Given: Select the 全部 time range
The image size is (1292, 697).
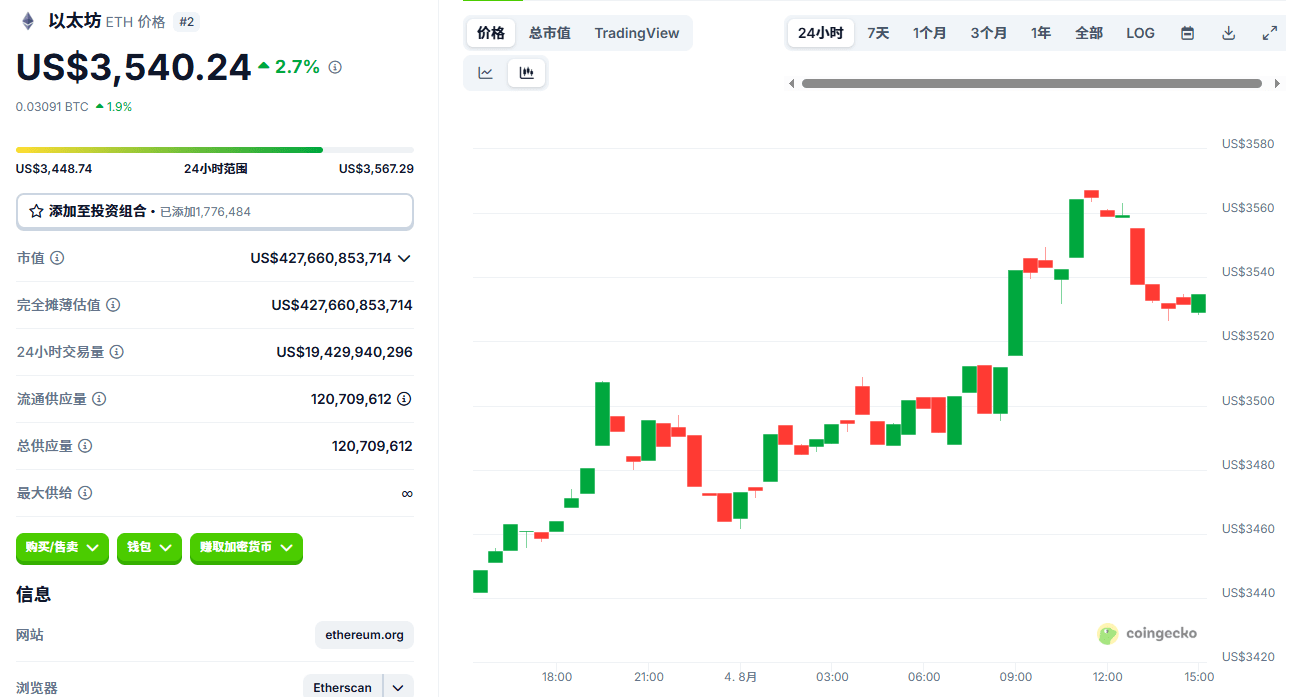Looking at the screenshot, I should 1089,33.
